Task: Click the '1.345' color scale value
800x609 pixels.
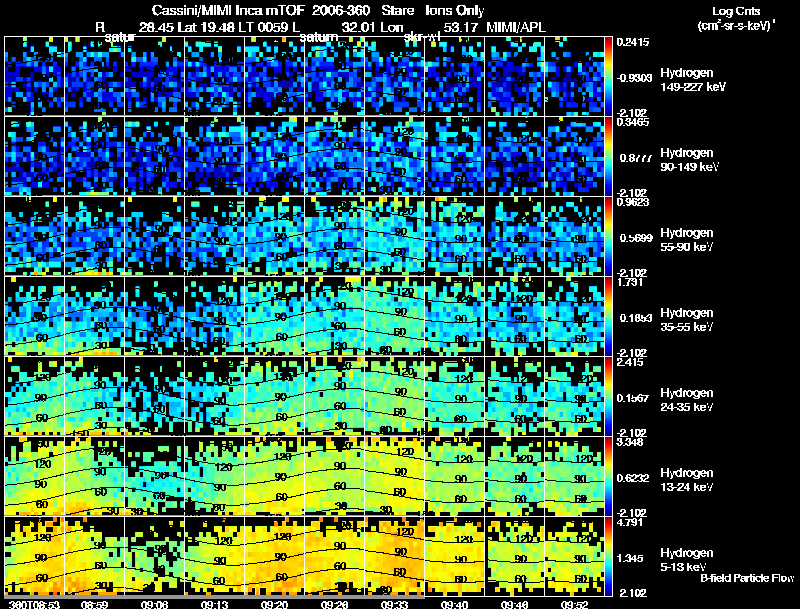Action: pyautogui.click(x=630, y=559)
